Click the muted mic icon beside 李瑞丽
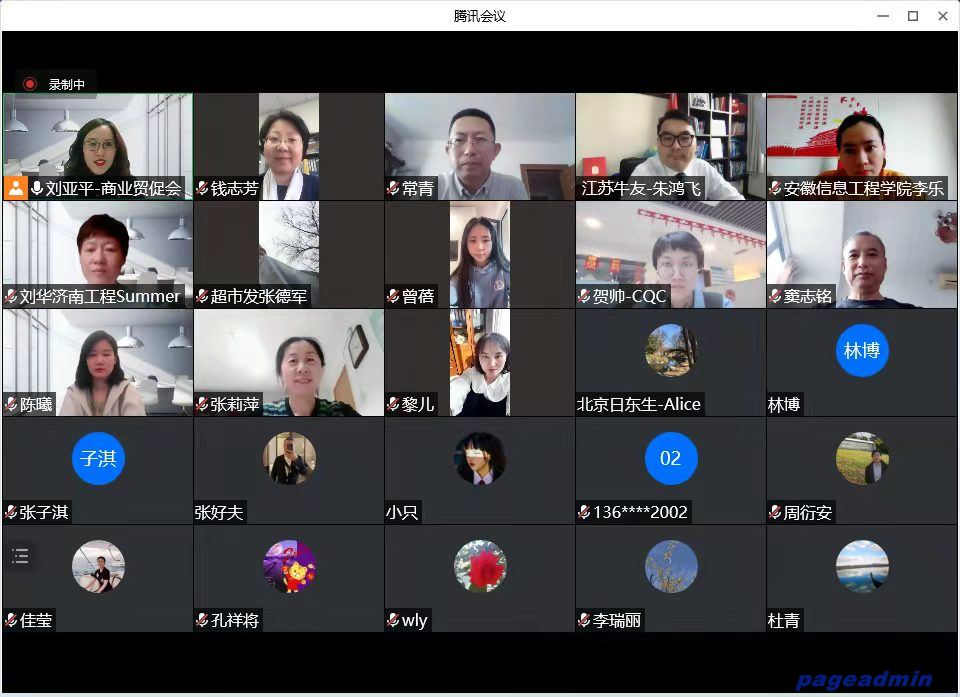The image size is (960, 697). [x=584, y=620]
